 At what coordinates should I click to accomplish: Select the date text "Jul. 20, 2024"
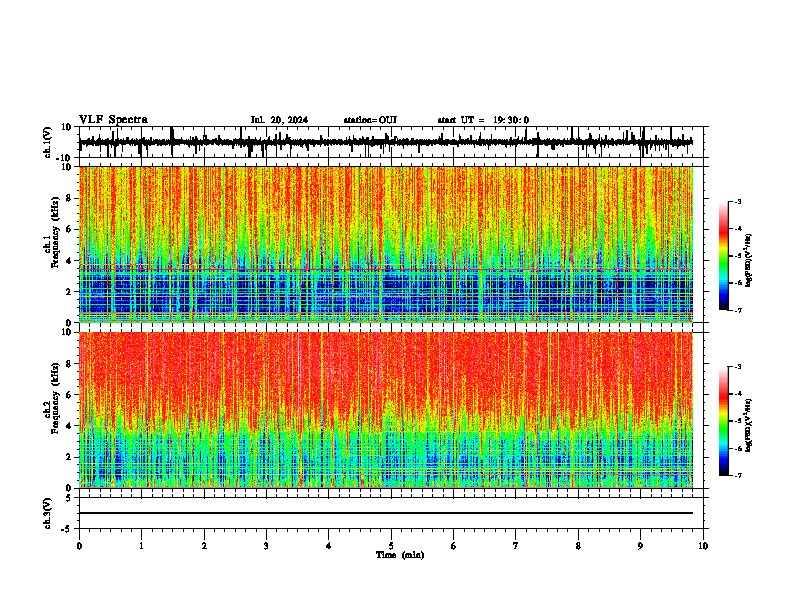click(x=279, y=120)
